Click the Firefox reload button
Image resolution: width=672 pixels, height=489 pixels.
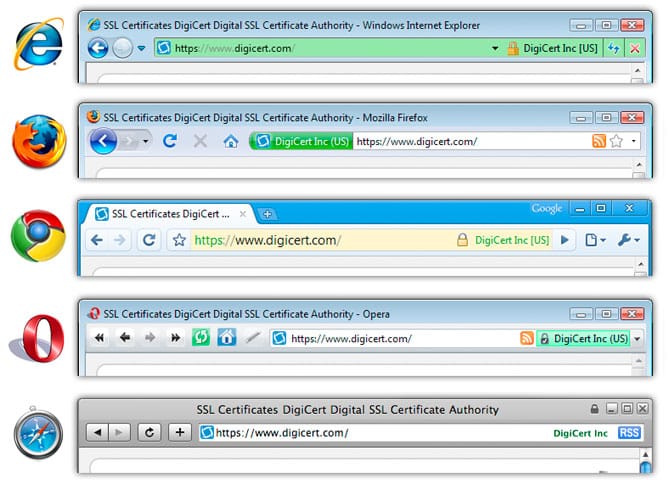pos(170,141)
